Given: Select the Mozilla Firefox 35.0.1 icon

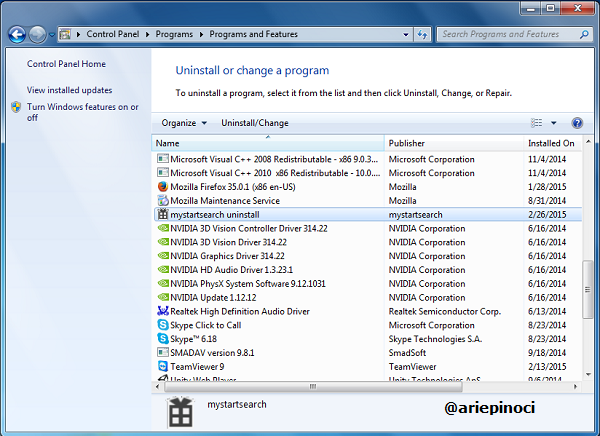Looking at the screenshot, I should pos(163,186).
